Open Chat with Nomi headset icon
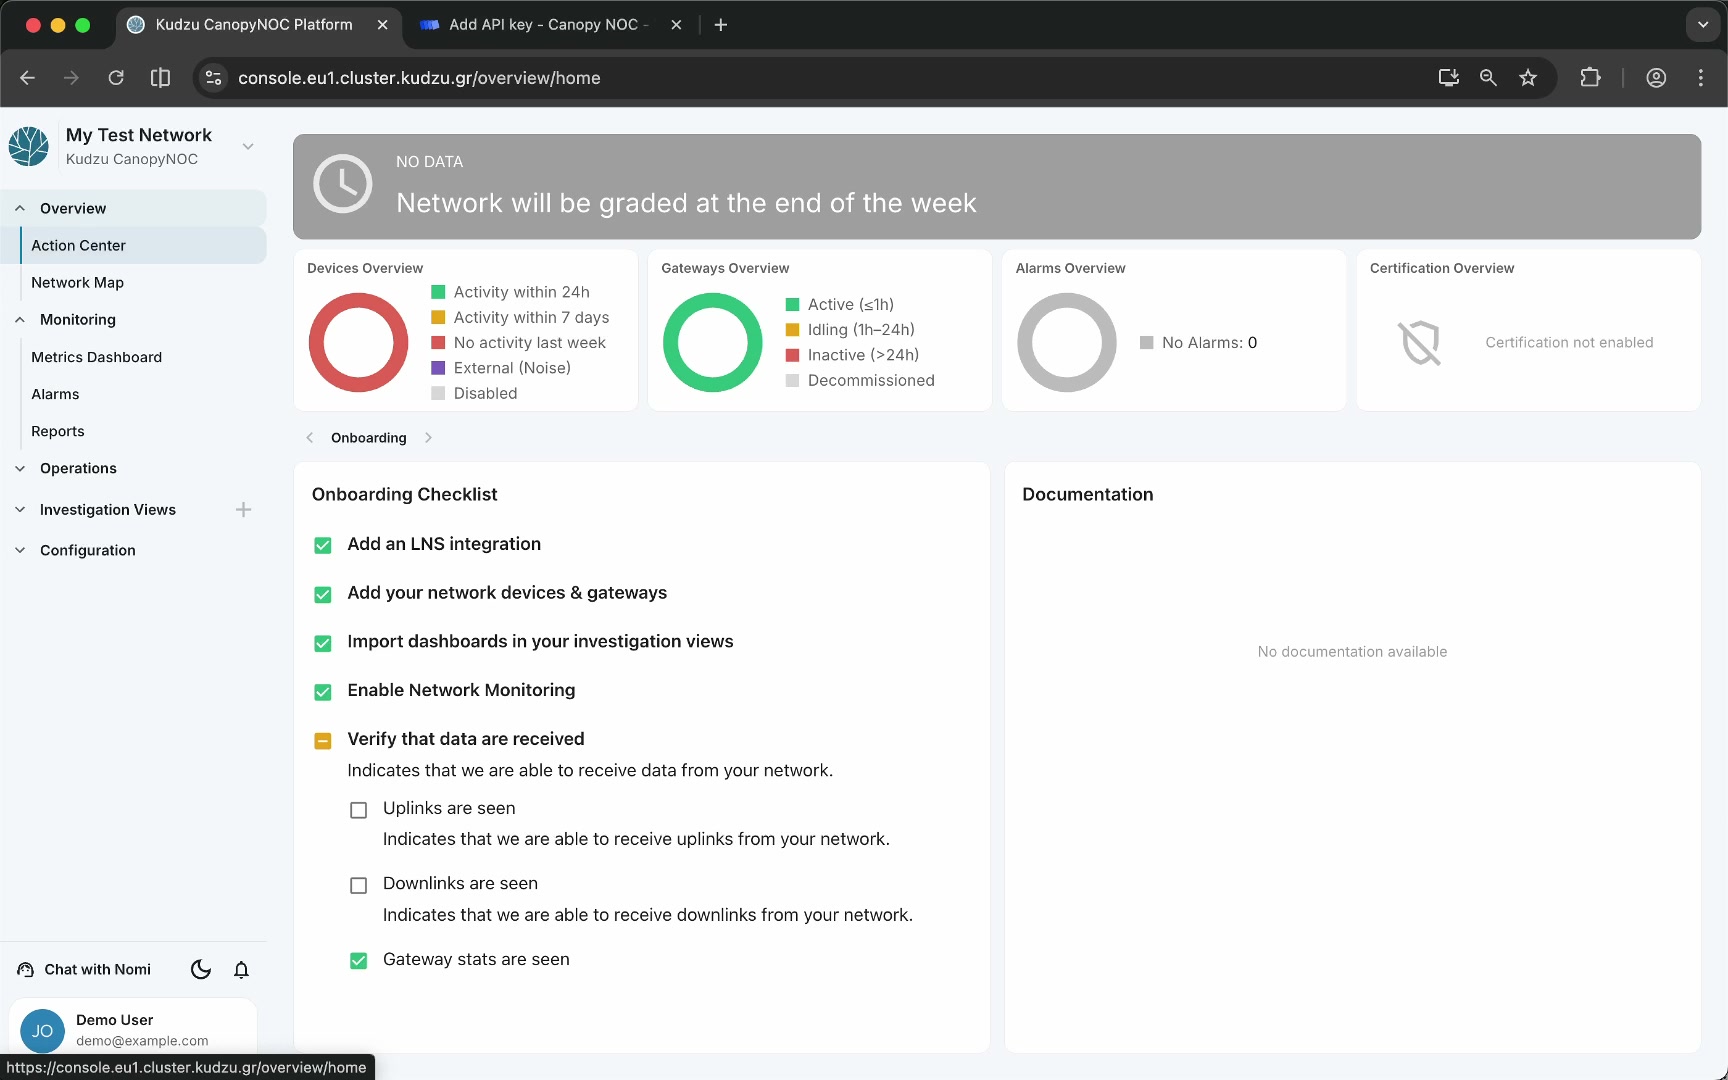Viewport: 1728px width, 1080px height. (26, 969)
